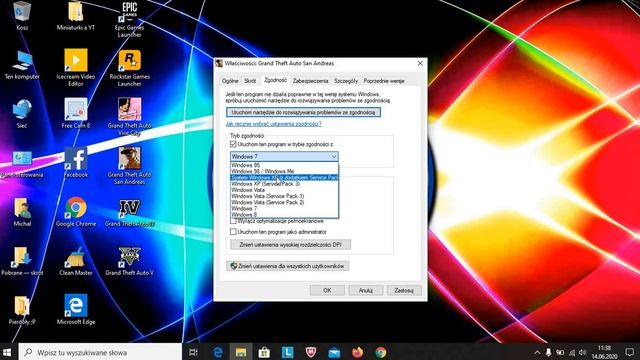Open the Windows Start menu
The width and height of the screenshot is (640, 360).
coord(7,352)
